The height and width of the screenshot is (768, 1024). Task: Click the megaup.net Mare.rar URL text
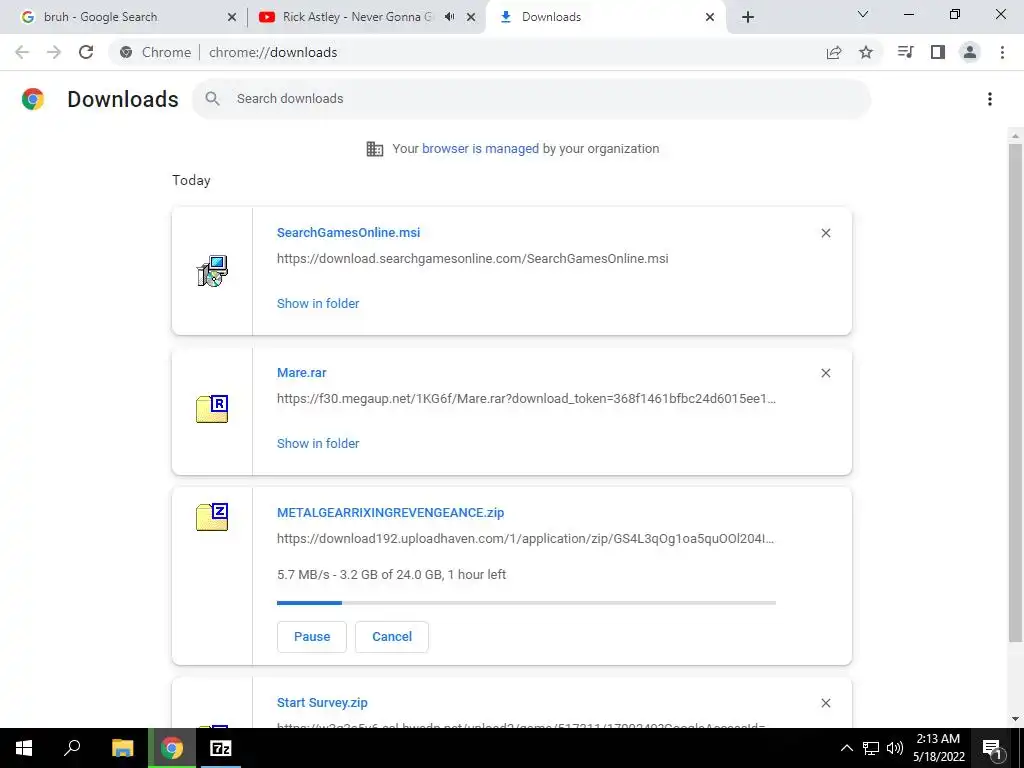[526, 398]
